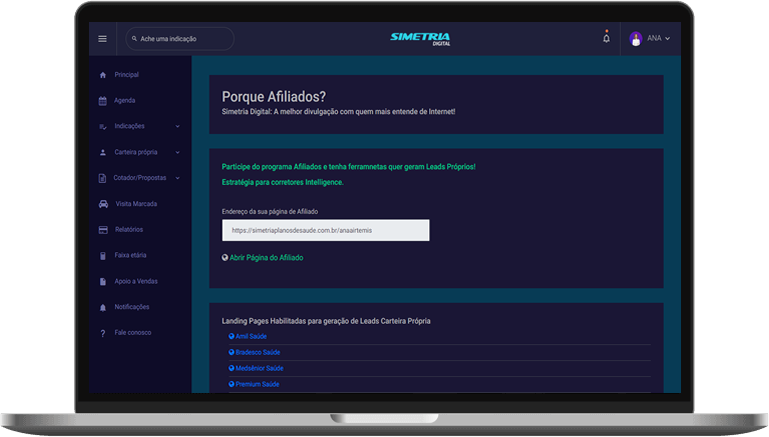Open Indicações menu label
Screen dimensions: 769x437
129,126
